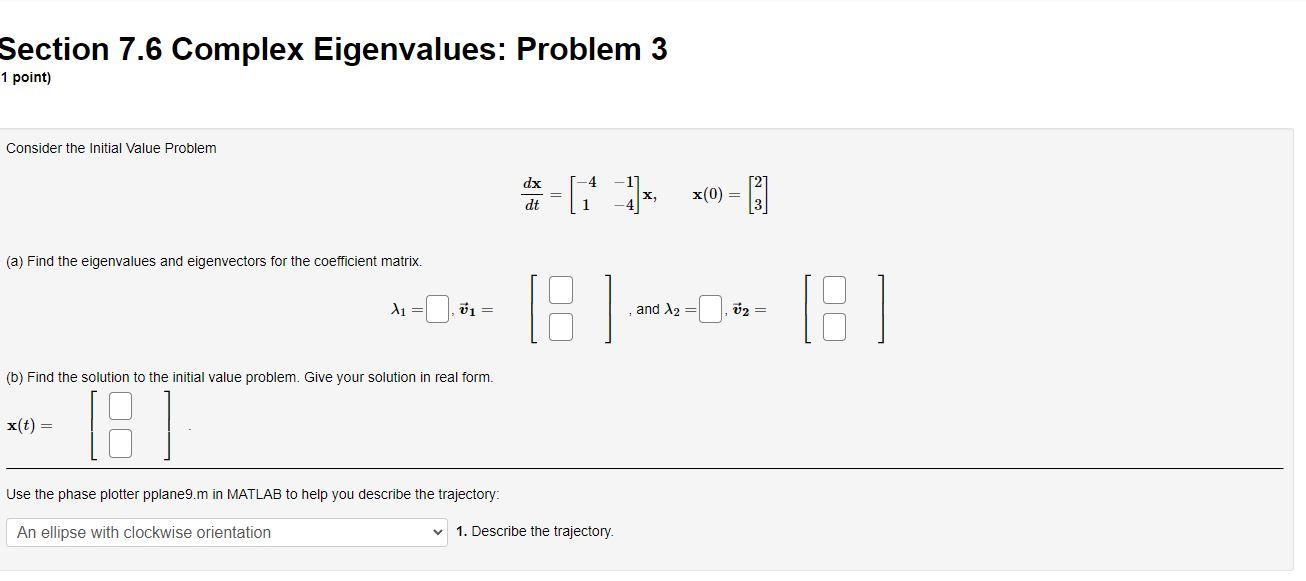Click the 'Section 7.6 Complex Eigenvalues: Problem 3' heading

333,48
